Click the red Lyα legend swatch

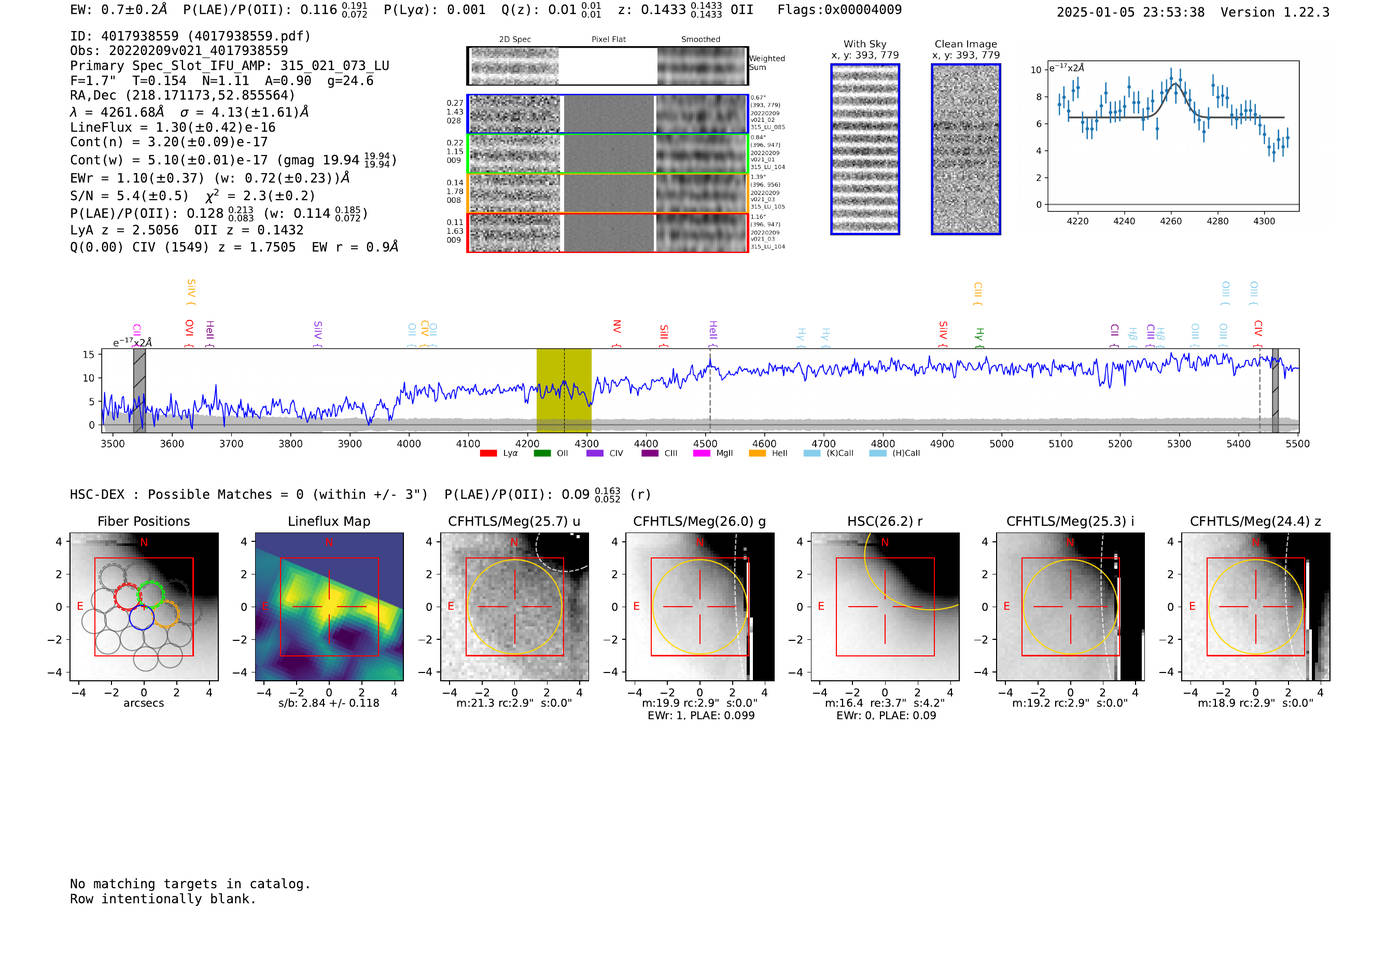click(x=488, y=454)
